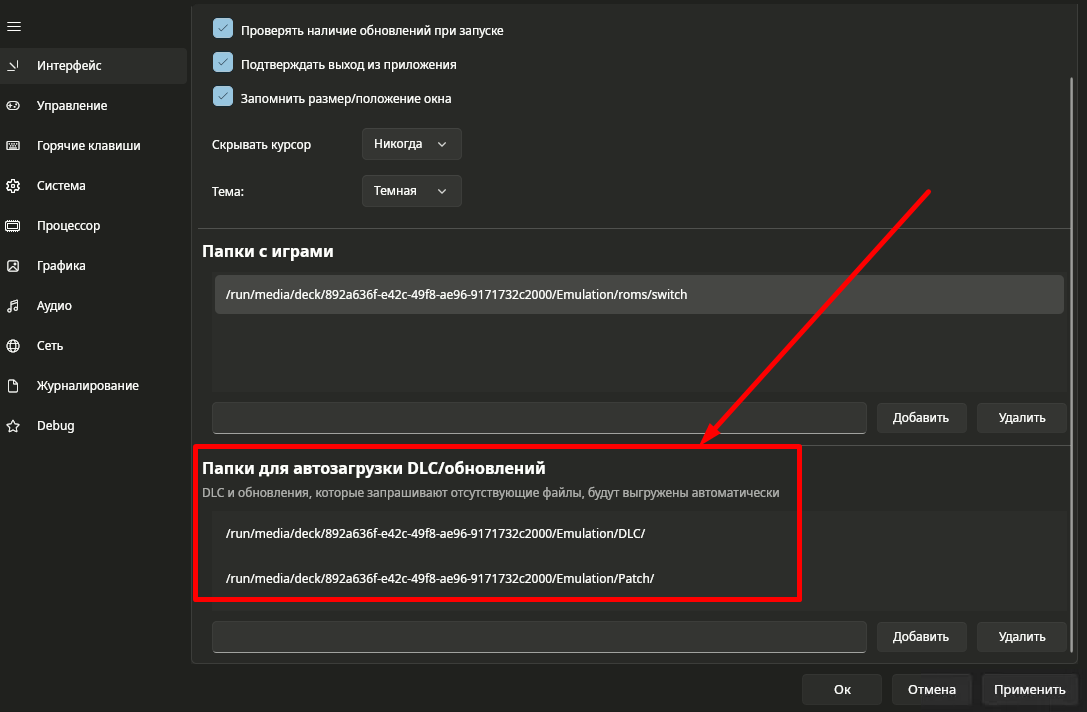Viewport: 1087px width, 712px height.
Task: Uncheck Подтверждать выход из приложения
Action: point(223,63)
